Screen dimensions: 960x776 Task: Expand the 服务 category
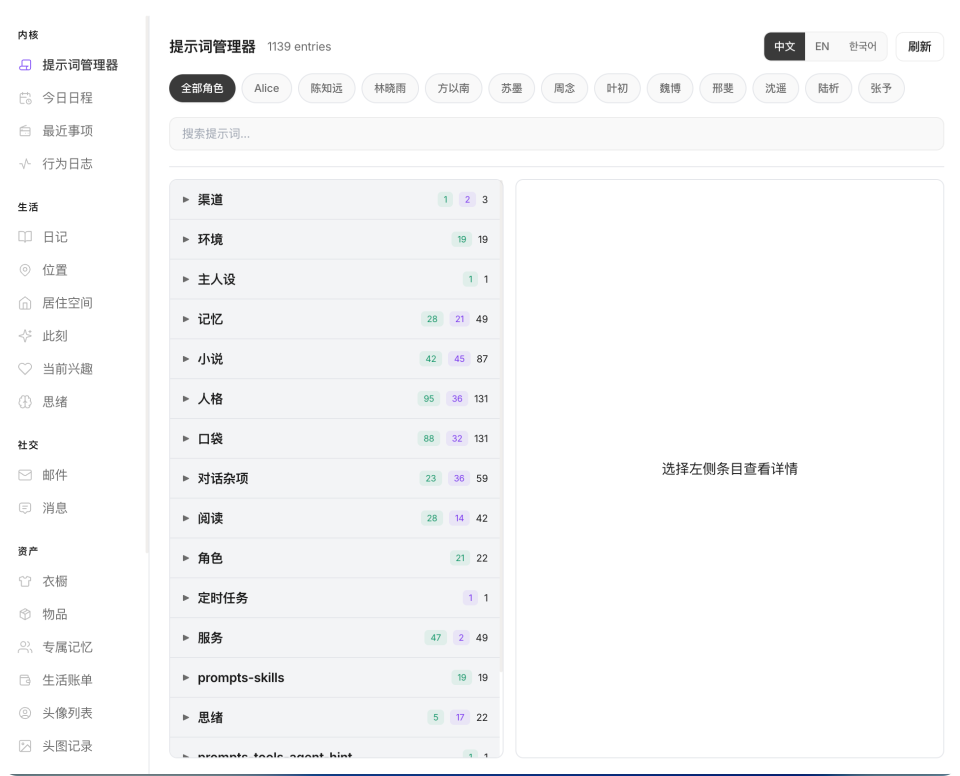pos(335,638)
